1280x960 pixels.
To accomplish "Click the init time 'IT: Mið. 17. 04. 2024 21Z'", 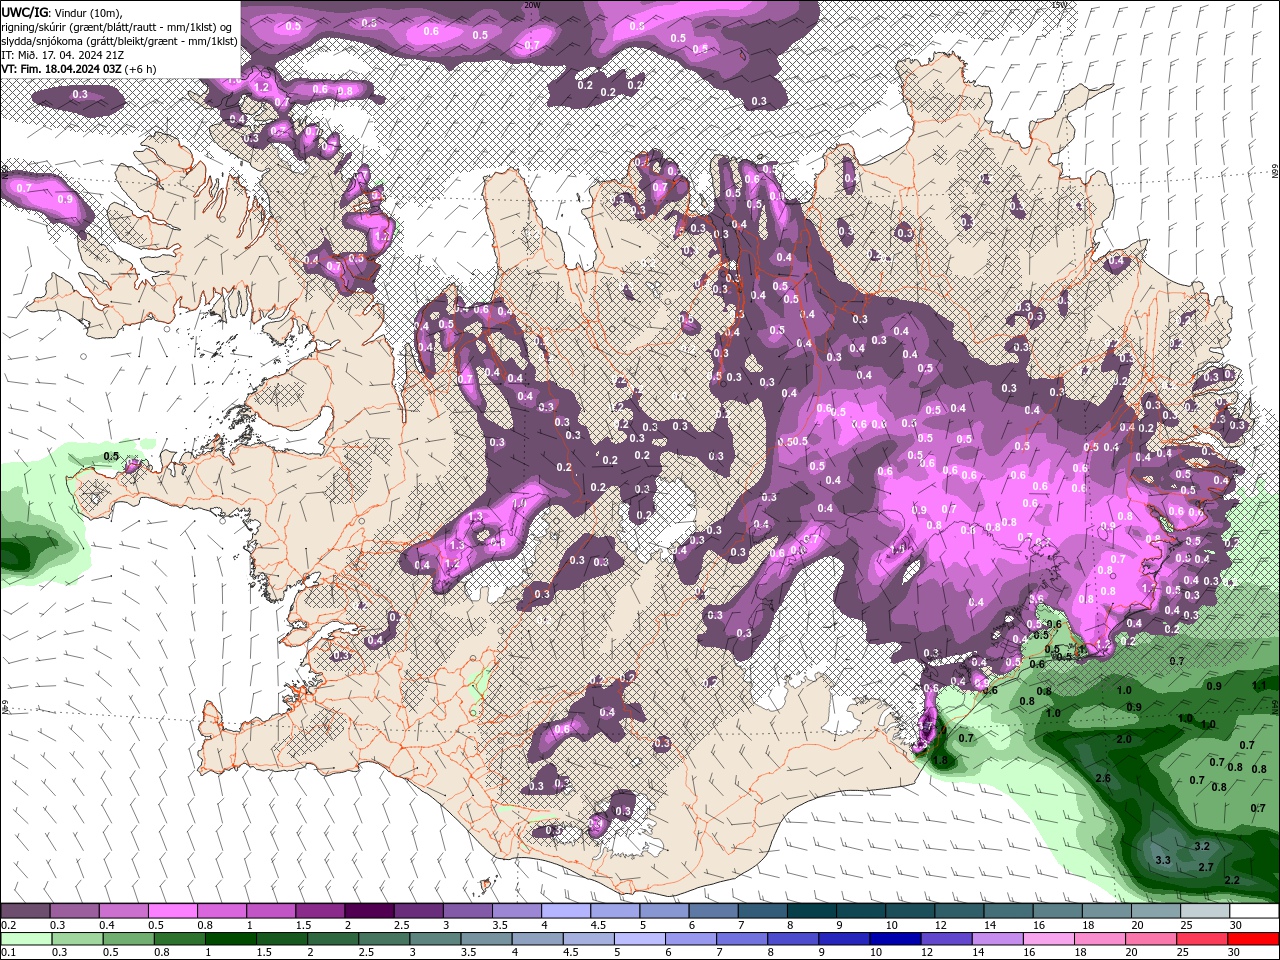I will click(65, 55).
